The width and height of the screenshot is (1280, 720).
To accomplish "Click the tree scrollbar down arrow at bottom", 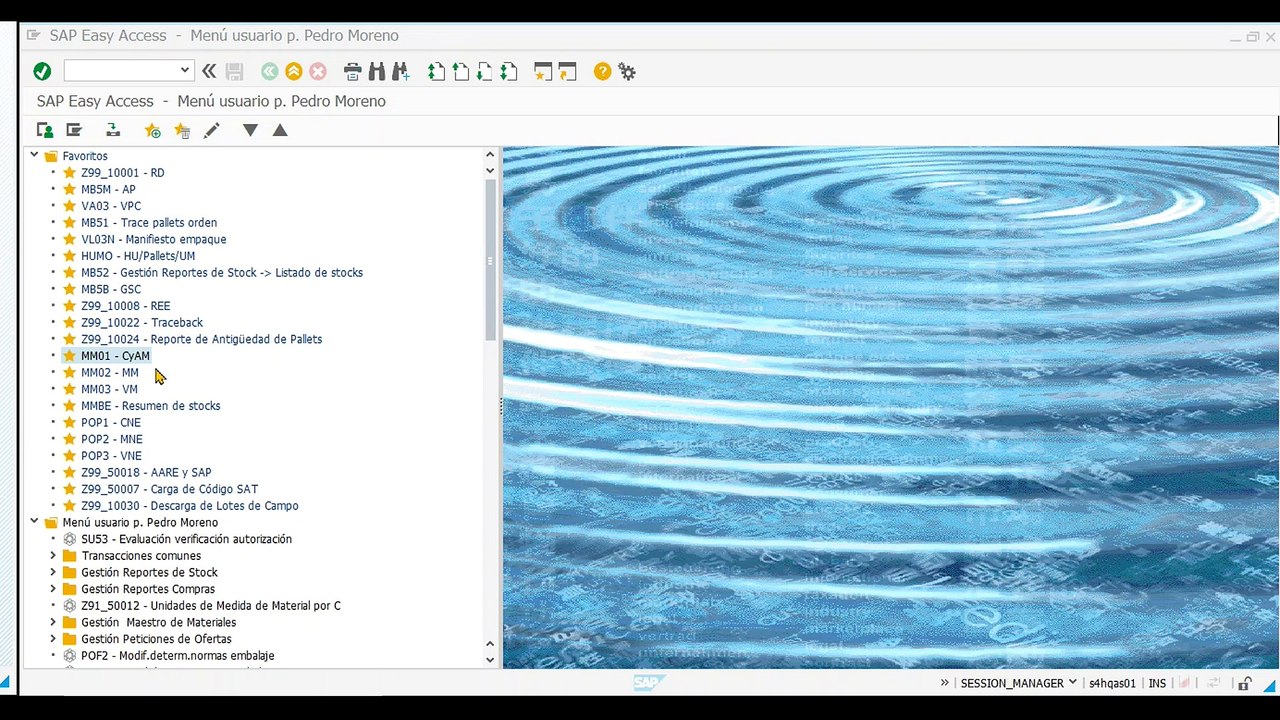I will tap(490, 659).
